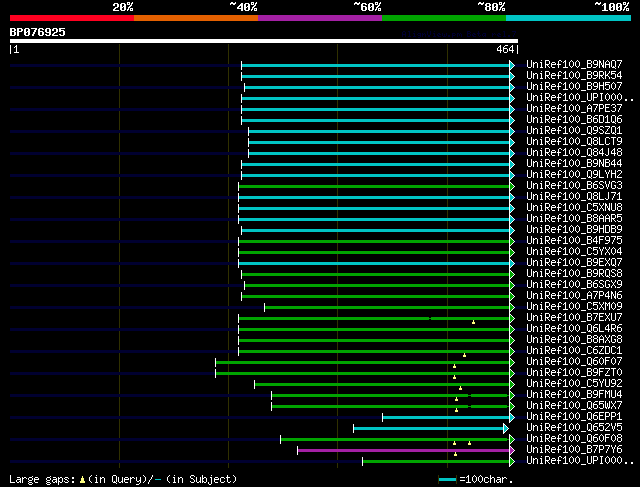Select the UniRef100_B9FMU4 label

[x=574, y=395]
